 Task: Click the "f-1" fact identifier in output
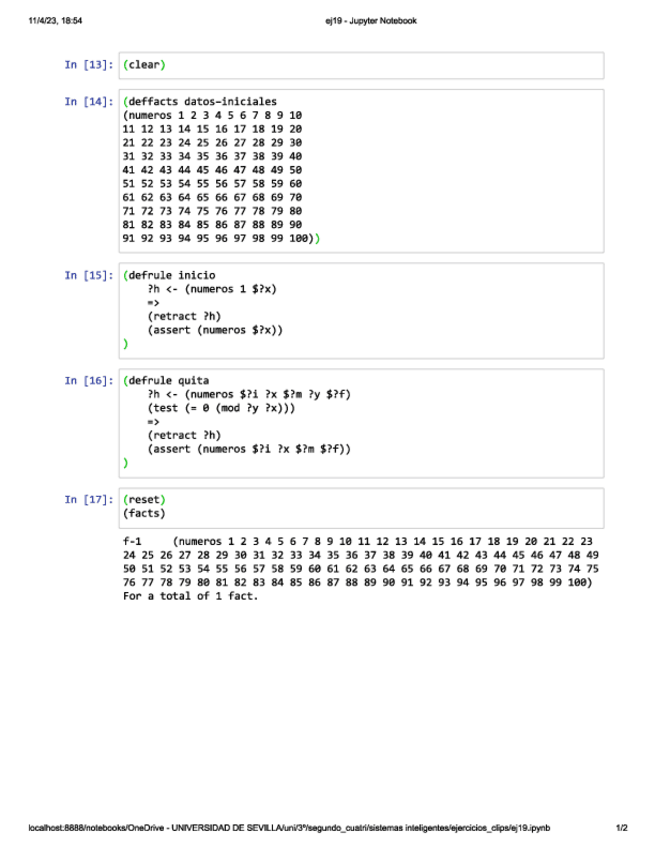[132, 541]
